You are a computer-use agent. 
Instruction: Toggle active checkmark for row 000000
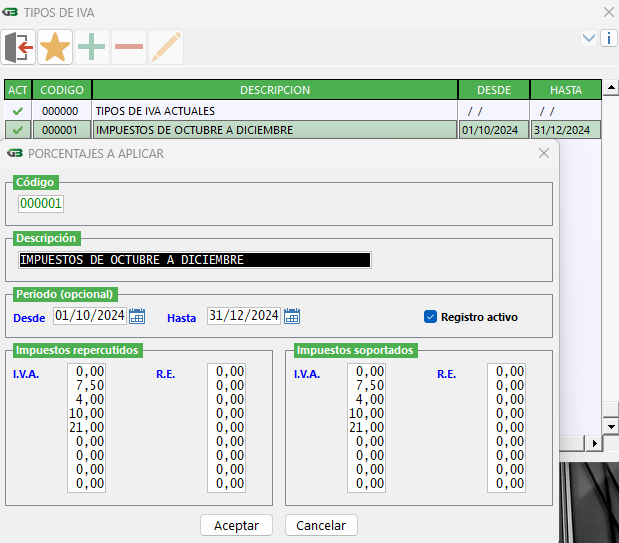[x=17, y=111]
